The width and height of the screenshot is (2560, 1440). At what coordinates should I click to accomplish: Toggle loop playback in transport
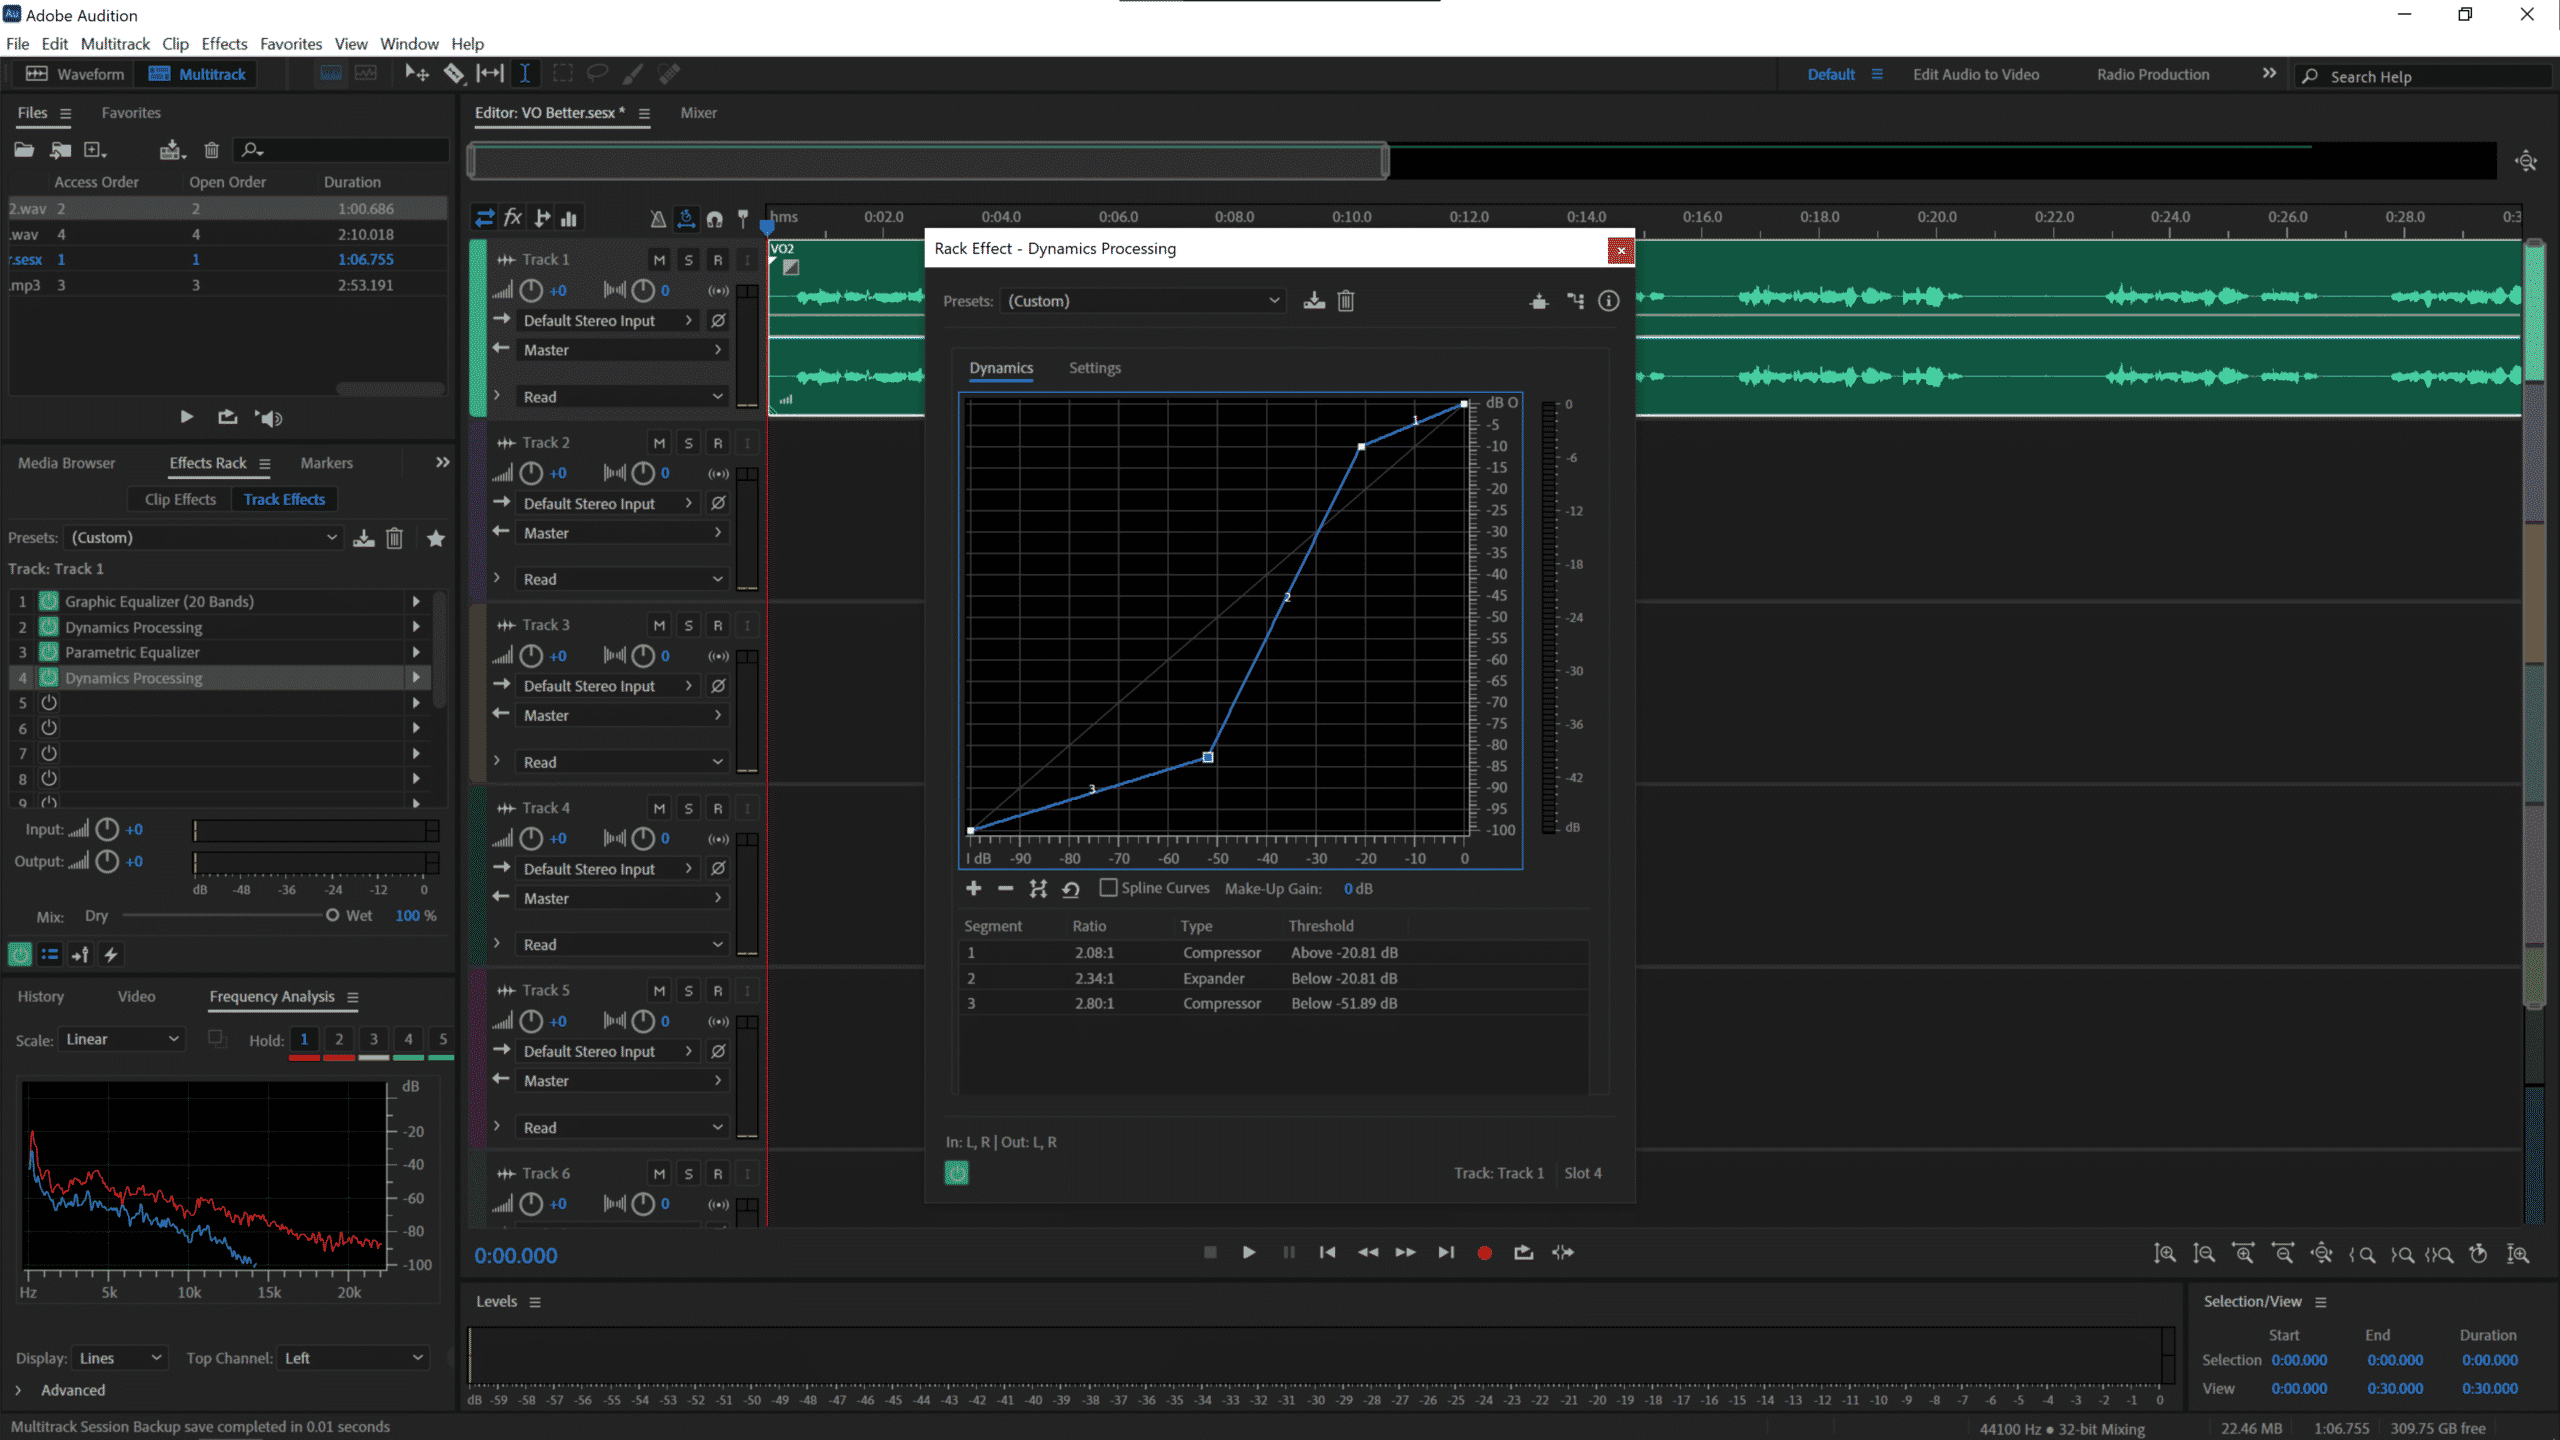[1523, 1252]
